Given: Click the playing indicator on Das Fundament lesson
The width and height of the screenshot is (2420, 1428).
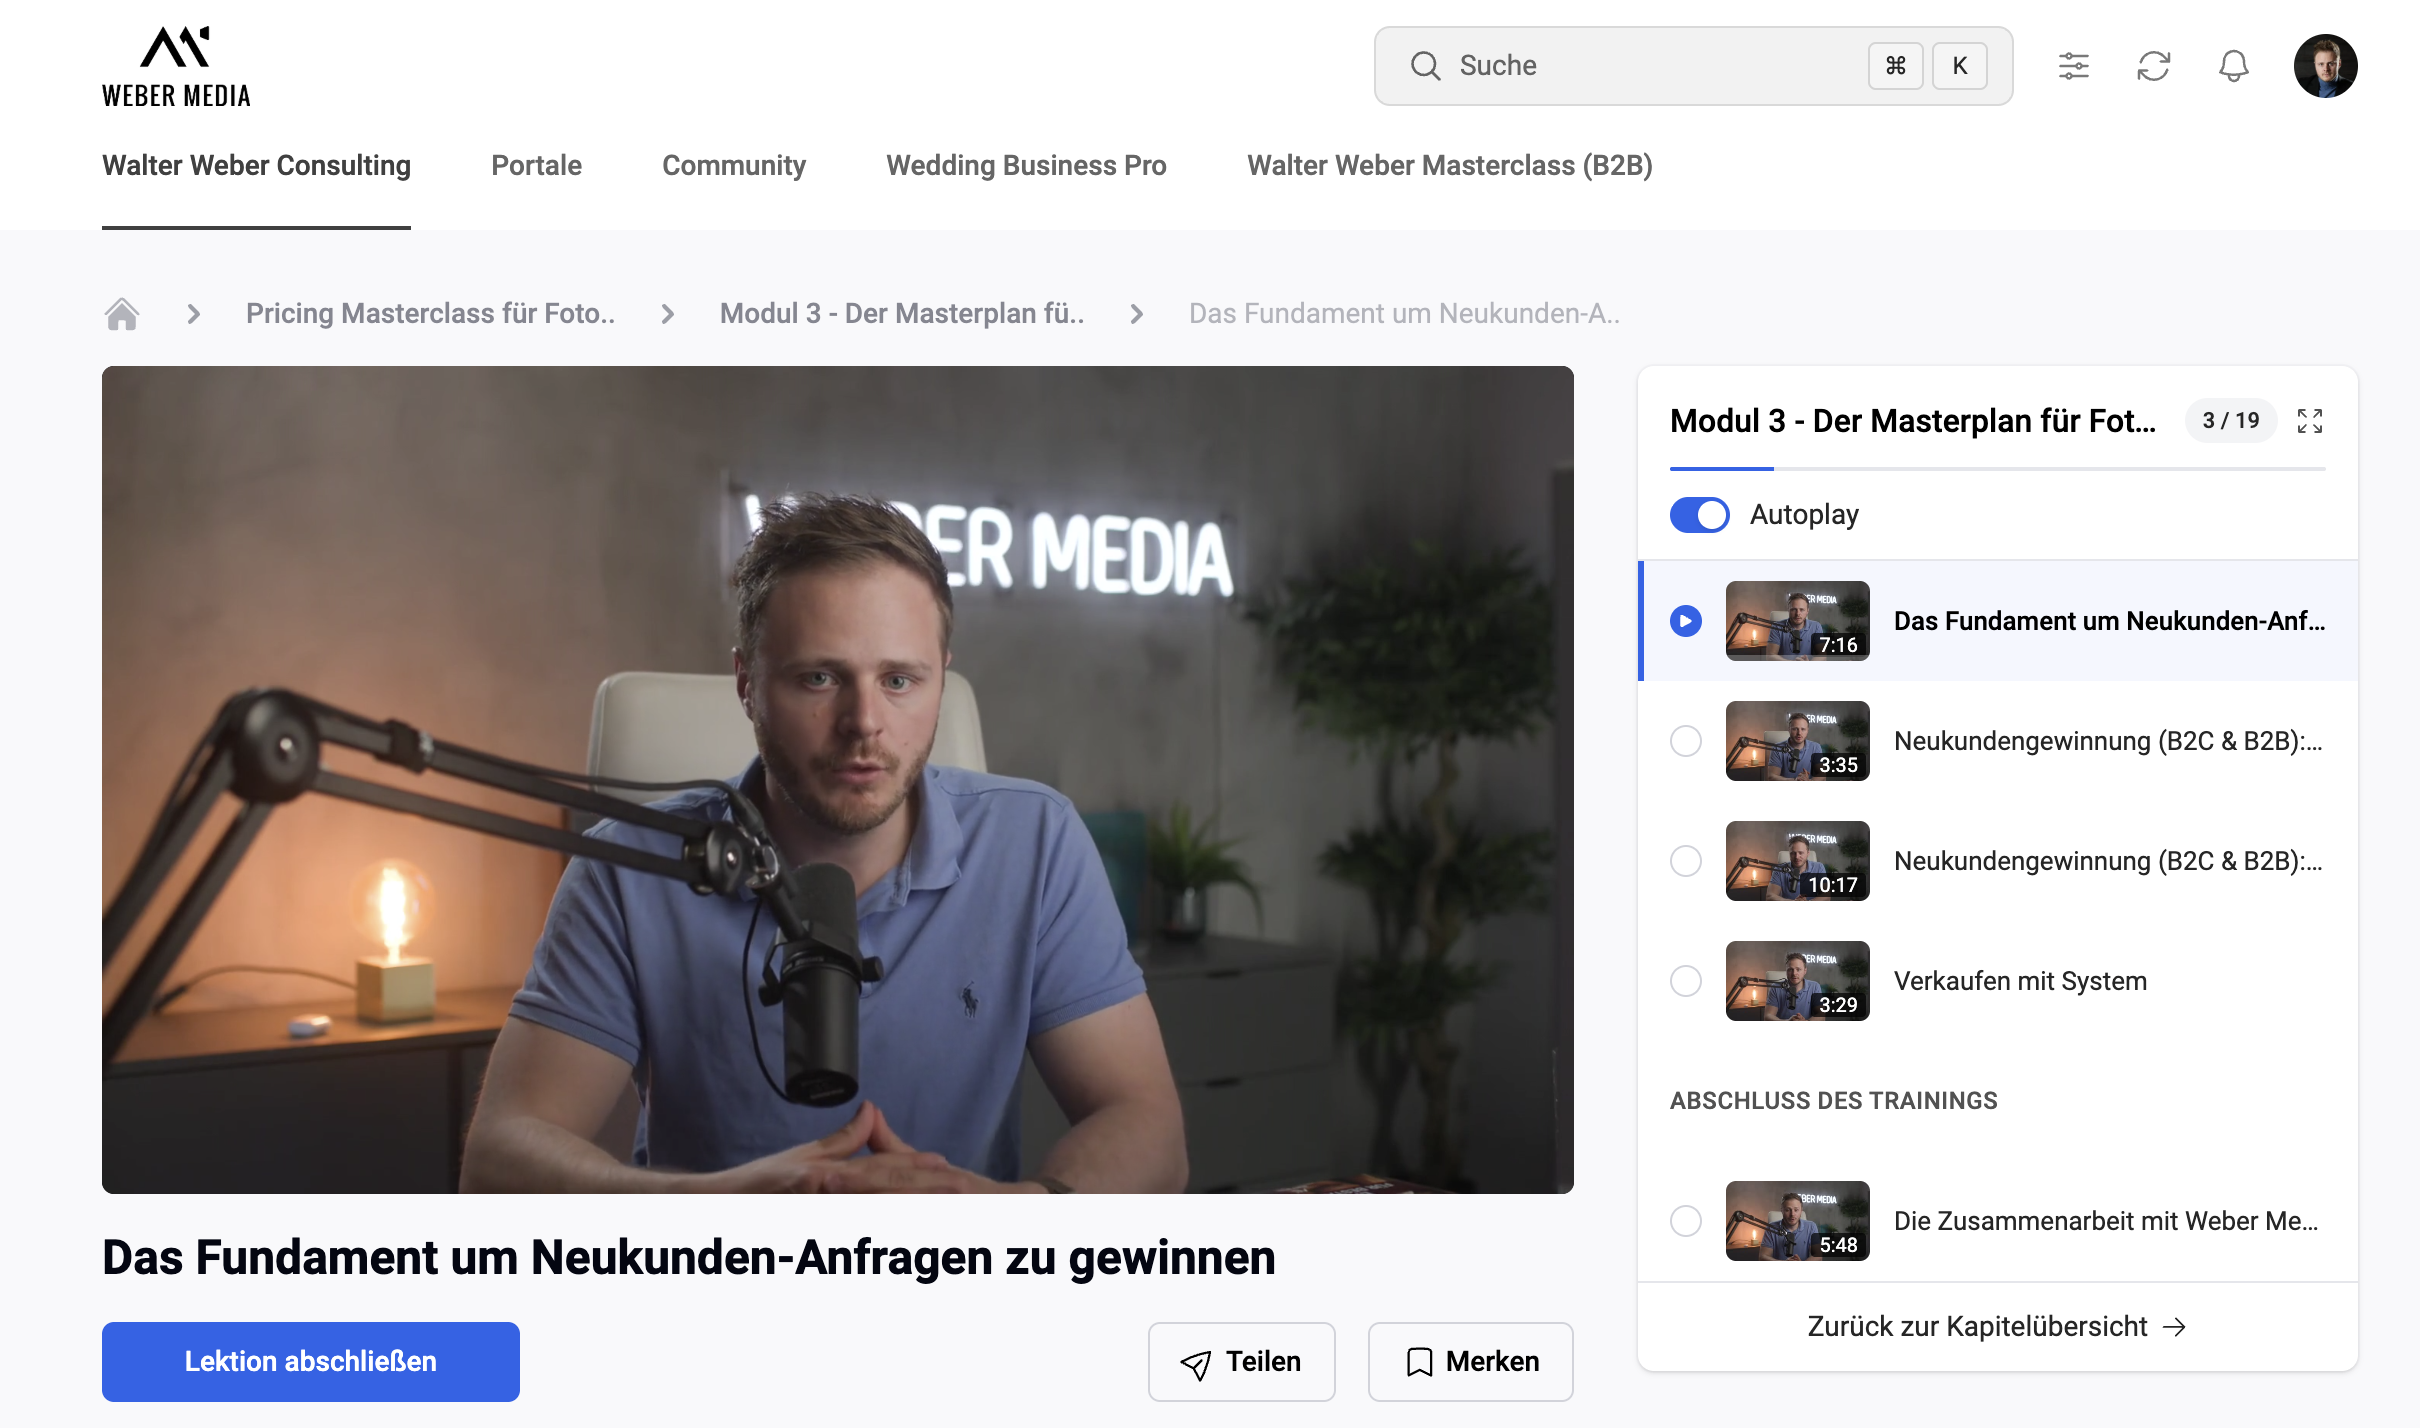Looking at the screenshot, I should coord(1686,621).
